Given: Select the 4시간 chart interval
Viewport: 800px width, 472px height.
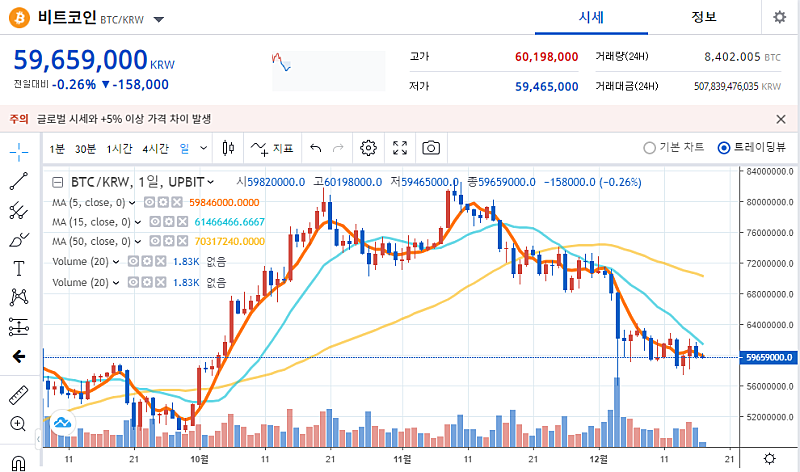Looking at the screenshot, I should pos(156,148).
